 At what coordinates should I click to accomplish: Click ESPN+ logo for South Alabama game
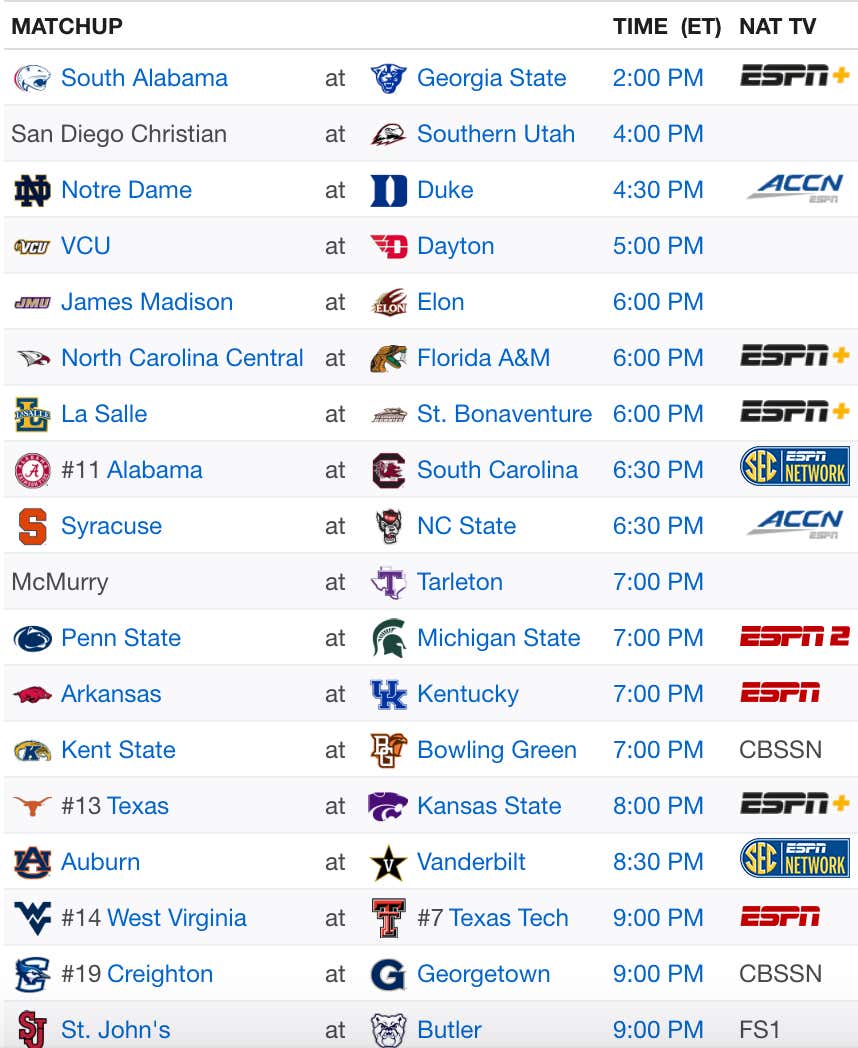pos(795,76)
